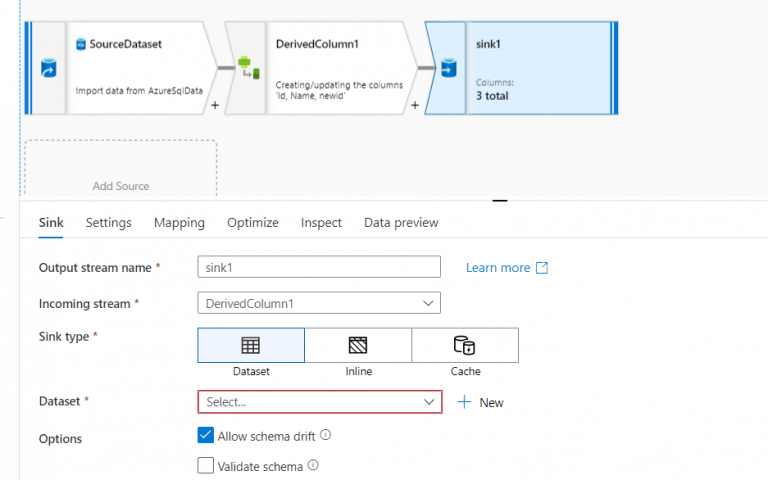Enable the Validate schema checkbox
This screenshot has height=480, width=768.
point(206,465)
